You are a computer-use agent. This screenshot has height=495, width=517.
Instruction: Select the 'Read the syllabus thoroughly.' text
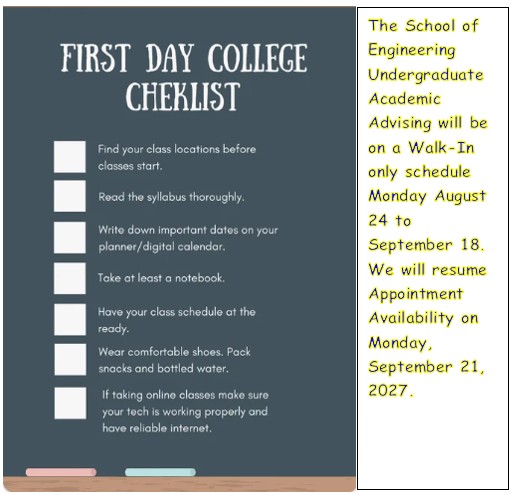pyautogui.click(x=171, y=197)
